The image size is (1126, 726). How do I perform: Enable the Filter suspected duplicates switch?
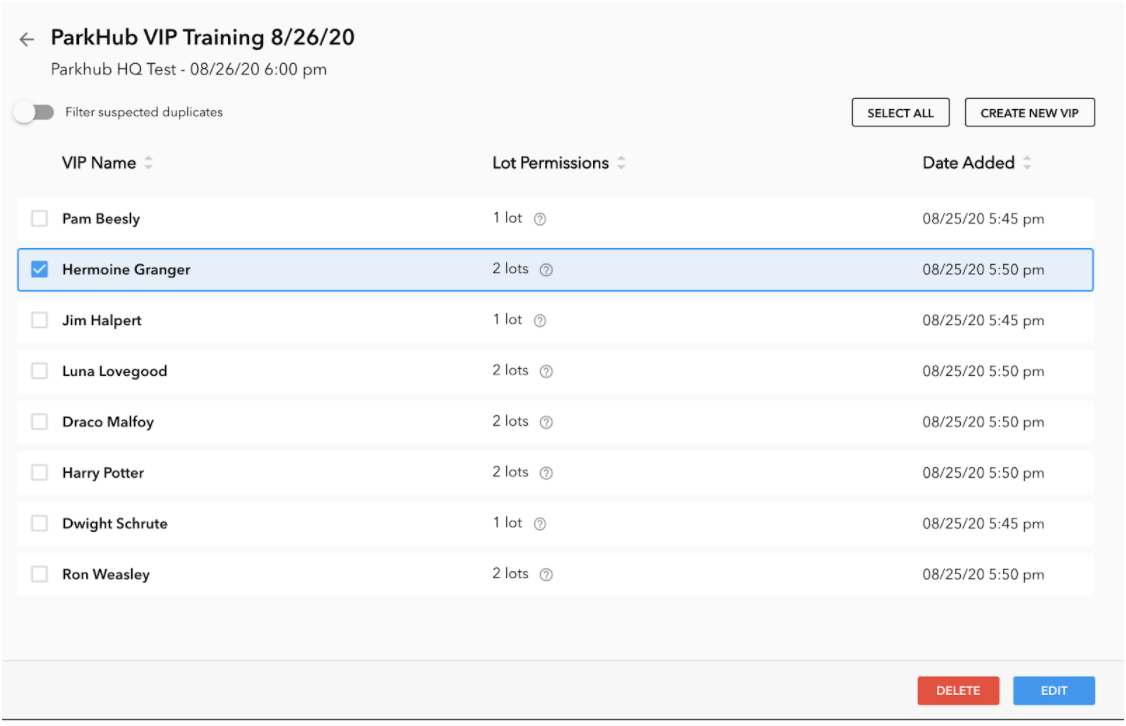(x=34, y=113)
